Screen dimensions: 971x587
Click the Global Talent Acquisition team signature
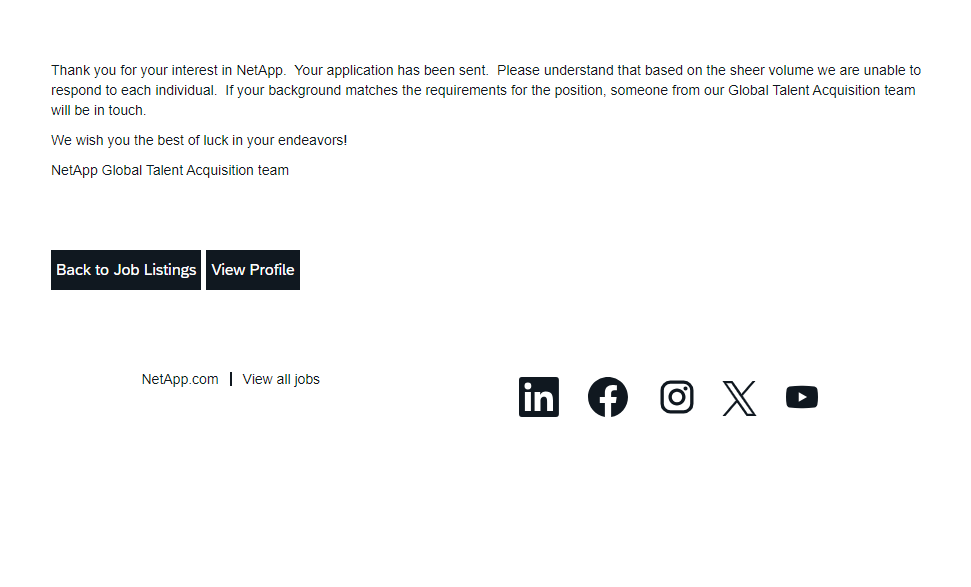click(170, 171)
